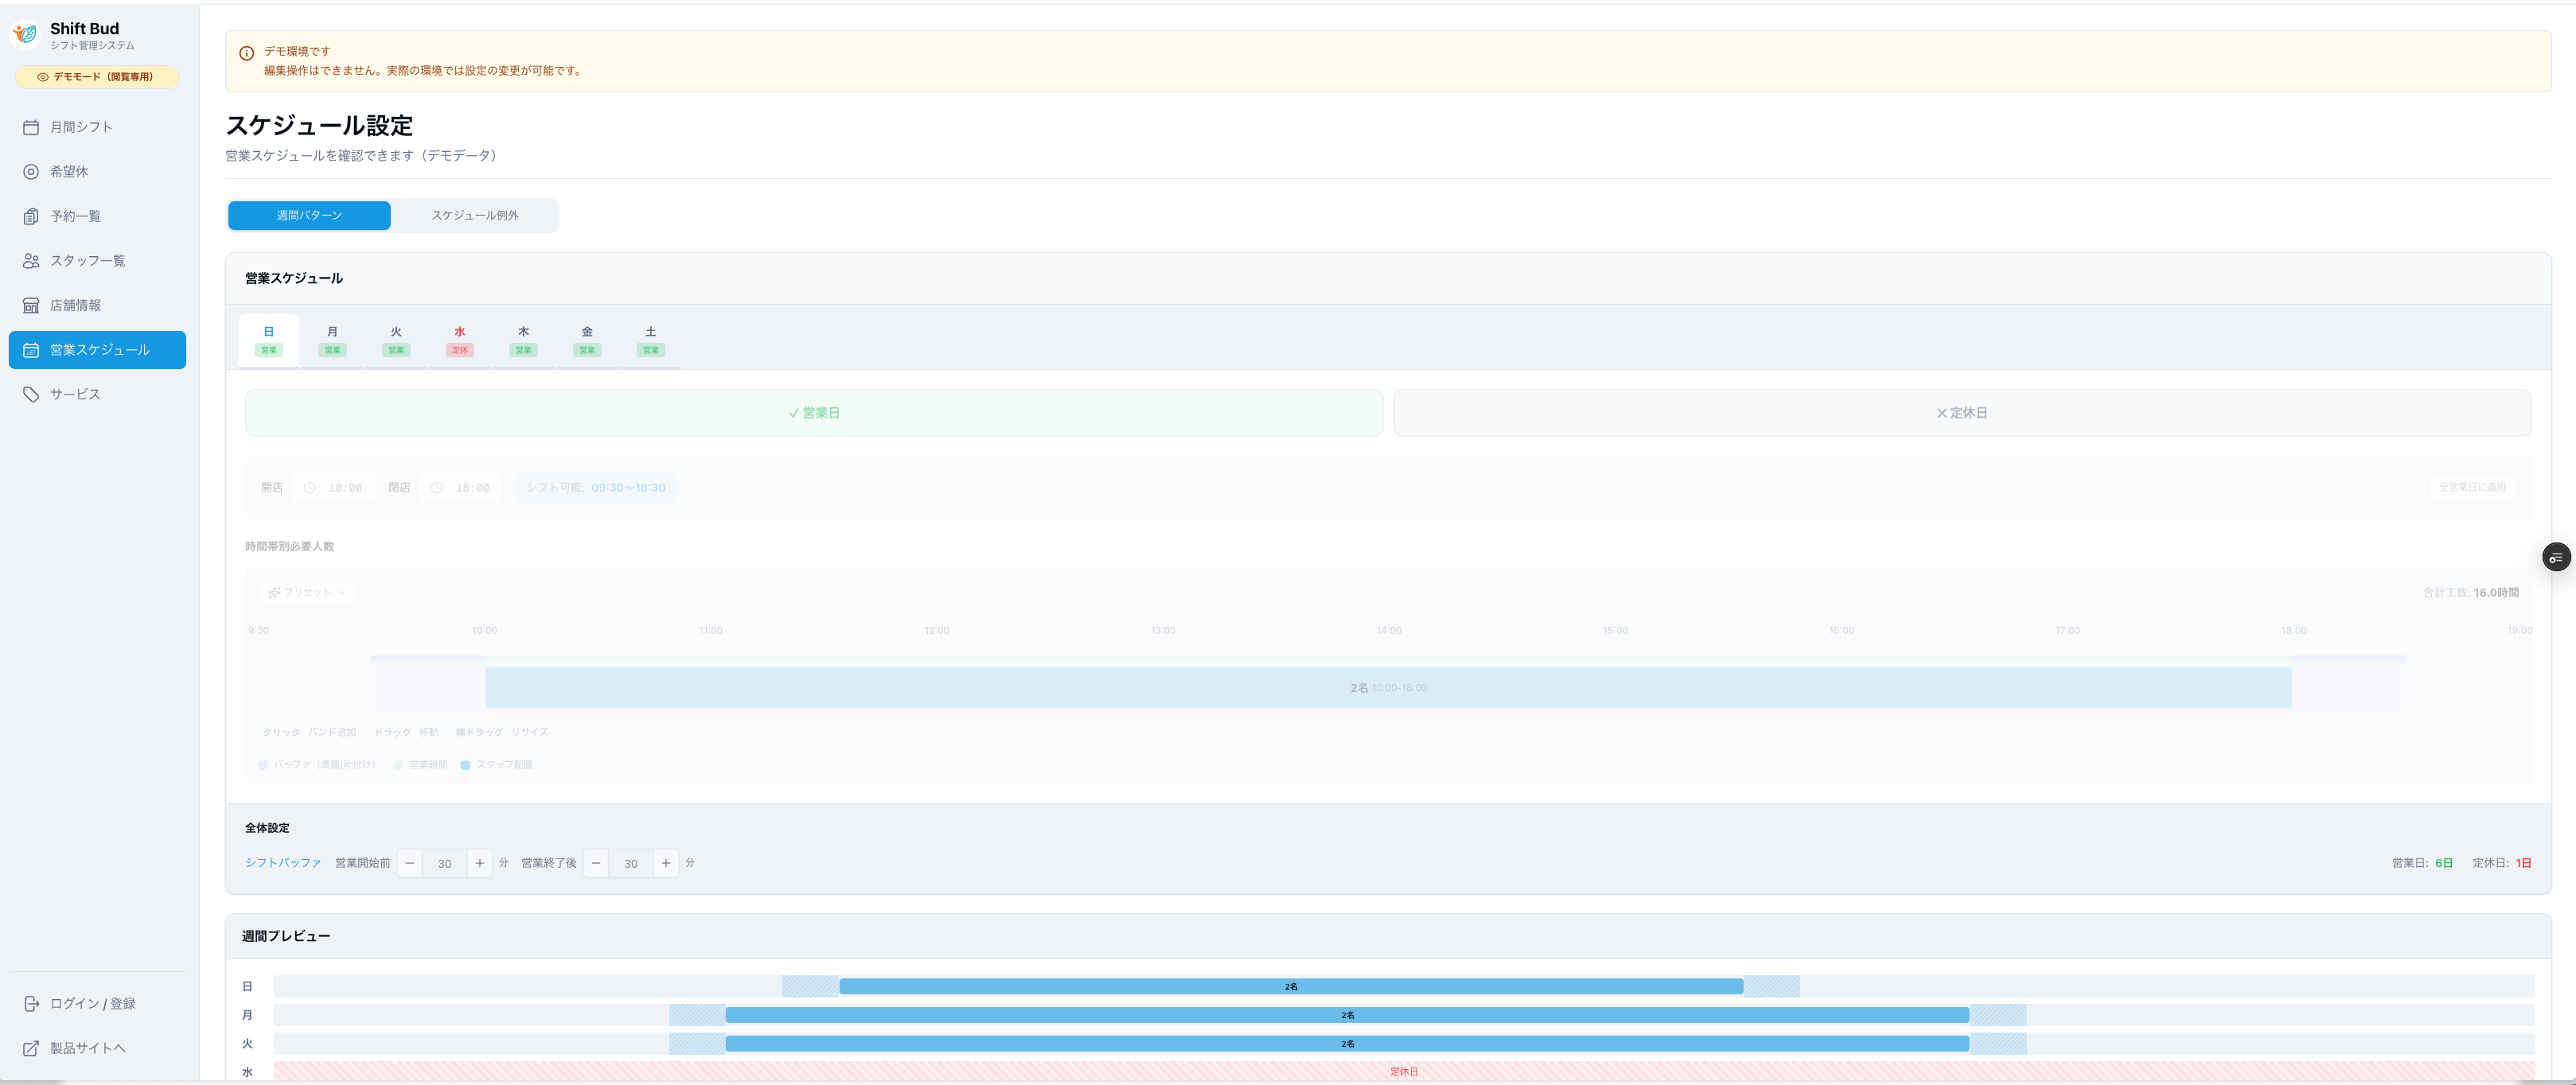Click the サービス tag icon
Screen dimensions: 2576x1085
pos(31,394)
